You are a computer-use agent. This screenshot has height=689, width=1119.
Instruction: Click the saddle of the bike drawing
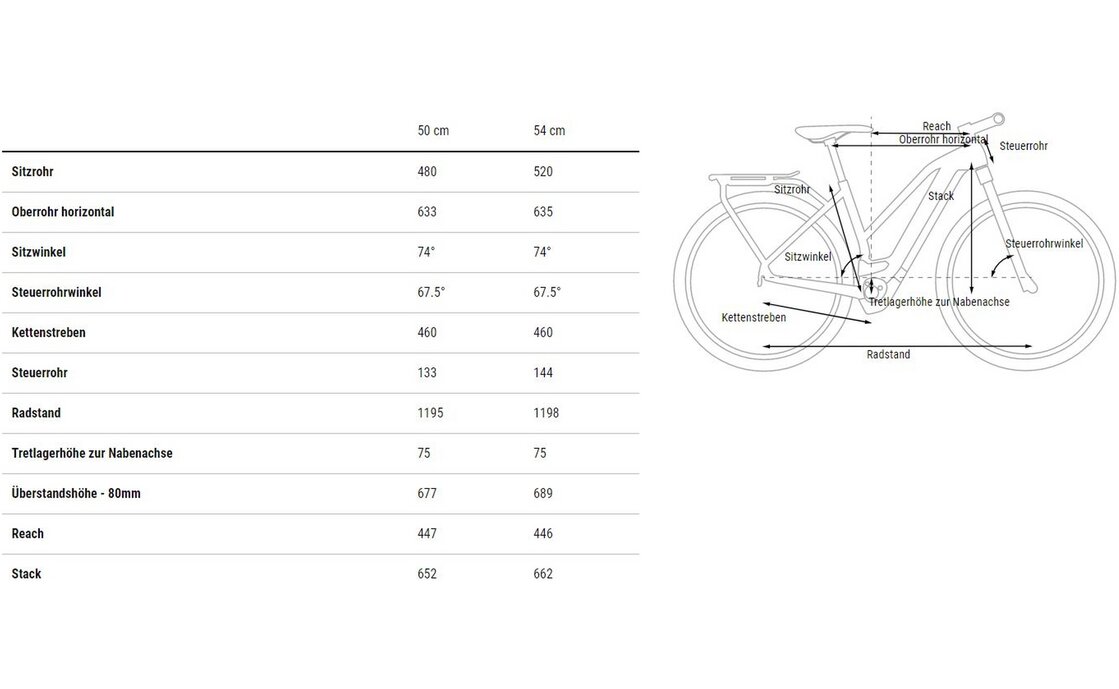pos(821,131)
